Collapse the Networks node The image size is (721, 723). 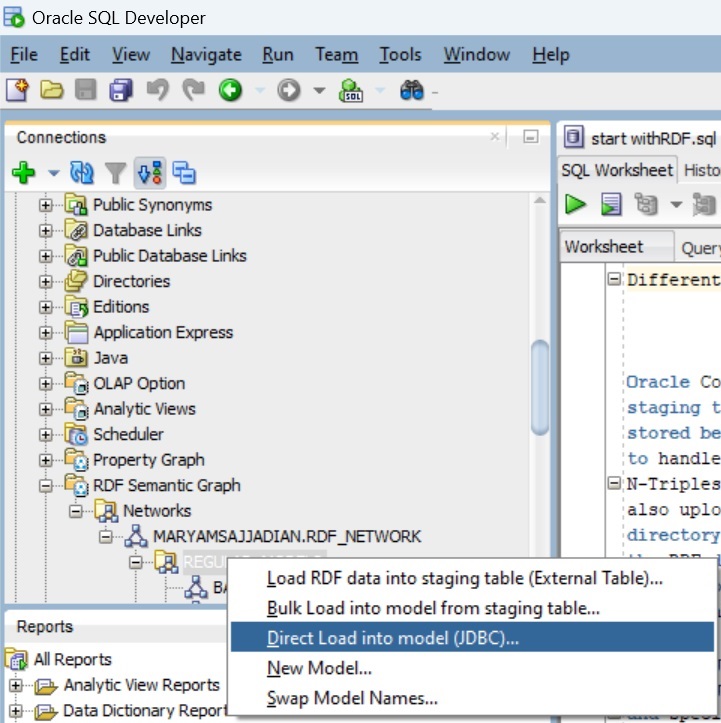(x=76, y=511)
